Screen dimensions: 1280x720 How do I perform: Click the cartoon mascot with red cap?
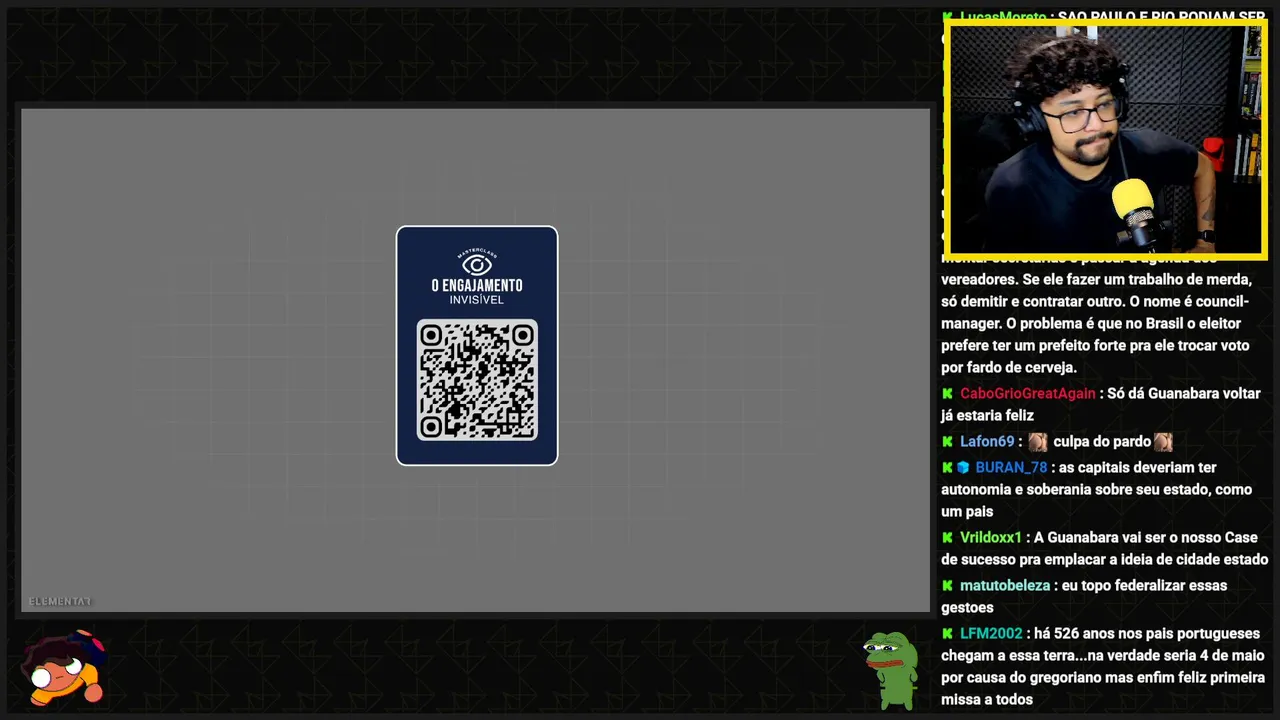point(65,668)
